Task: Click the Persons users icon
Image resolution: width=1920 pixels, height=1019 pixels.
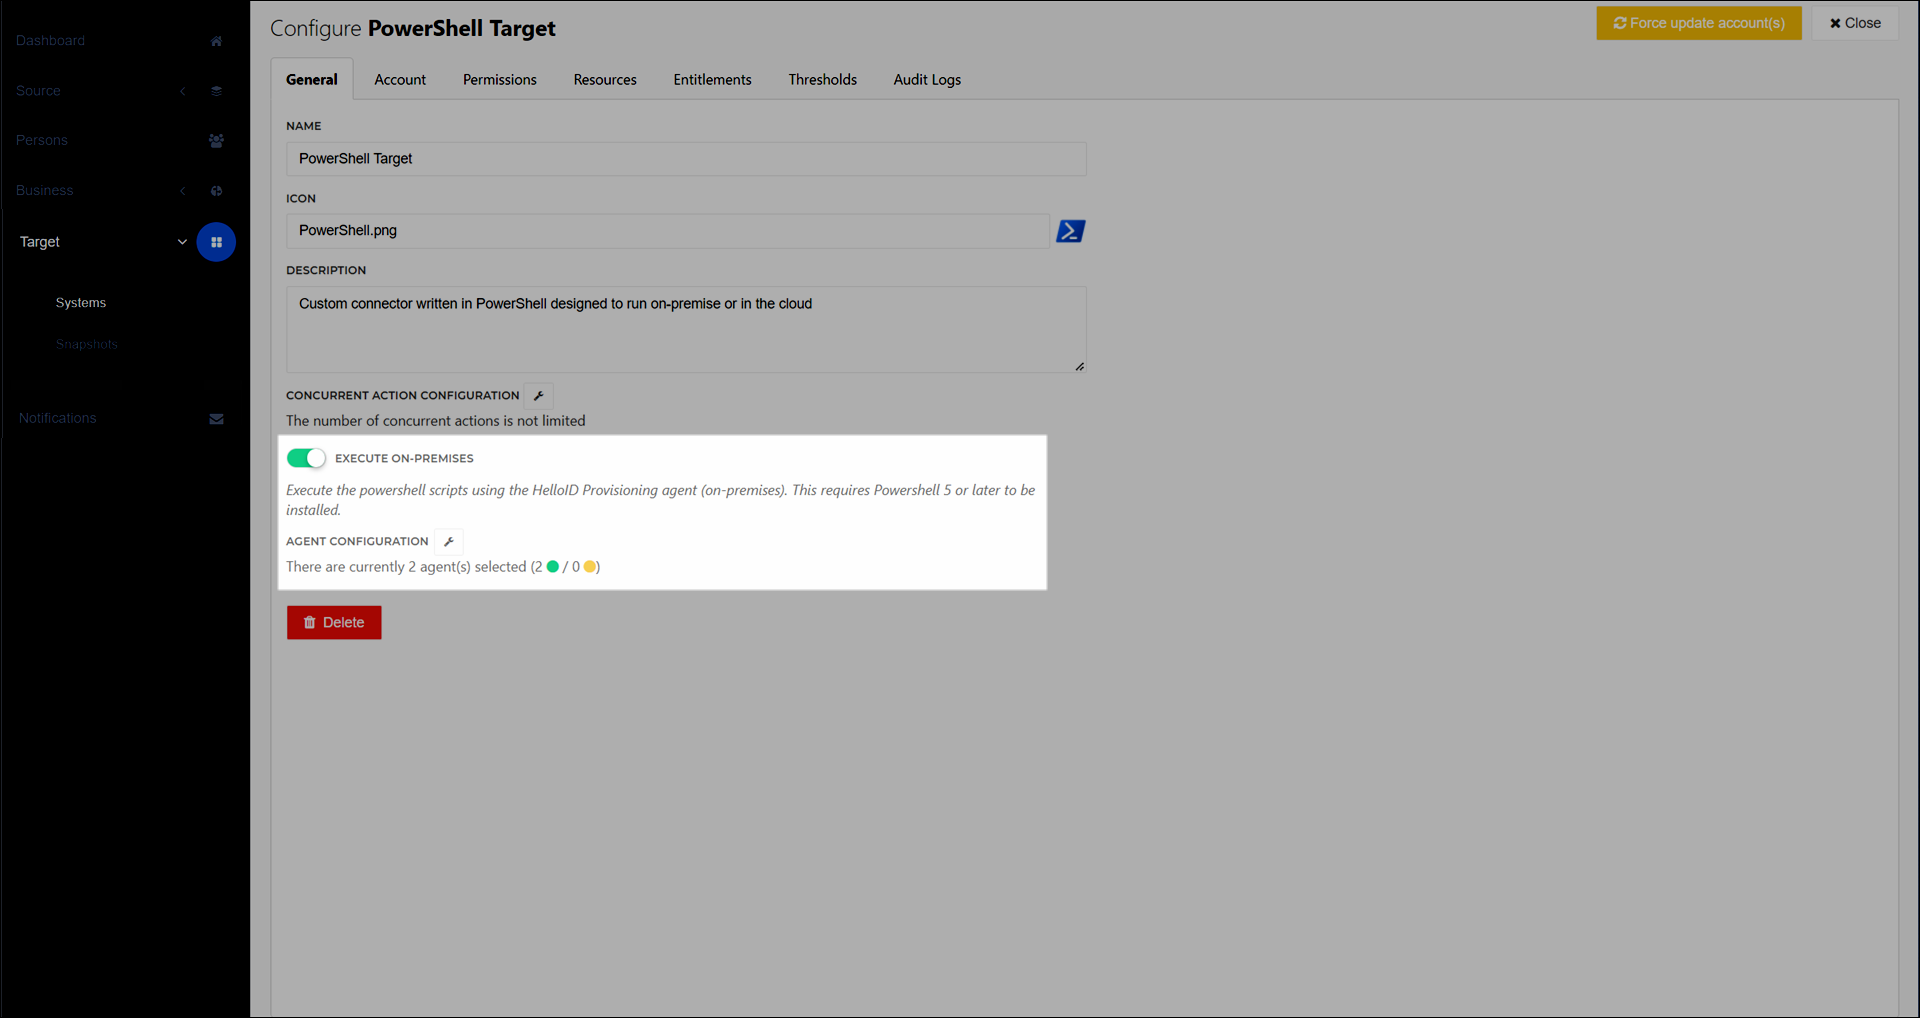Action: click(216, 141)
